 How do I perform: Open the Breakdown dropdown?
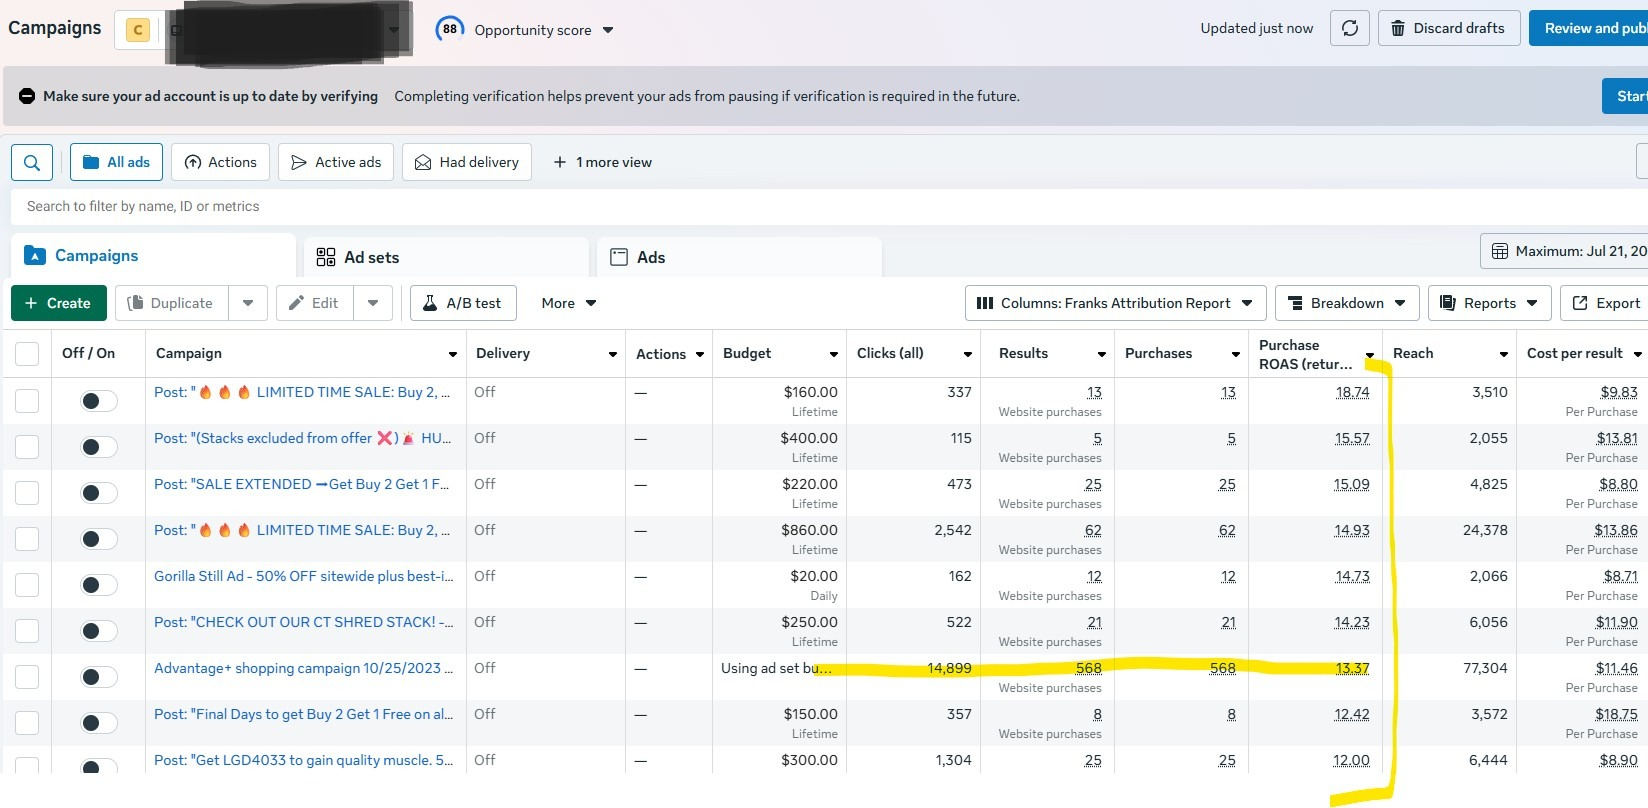pyautogui.click(x=1347, y=303)
